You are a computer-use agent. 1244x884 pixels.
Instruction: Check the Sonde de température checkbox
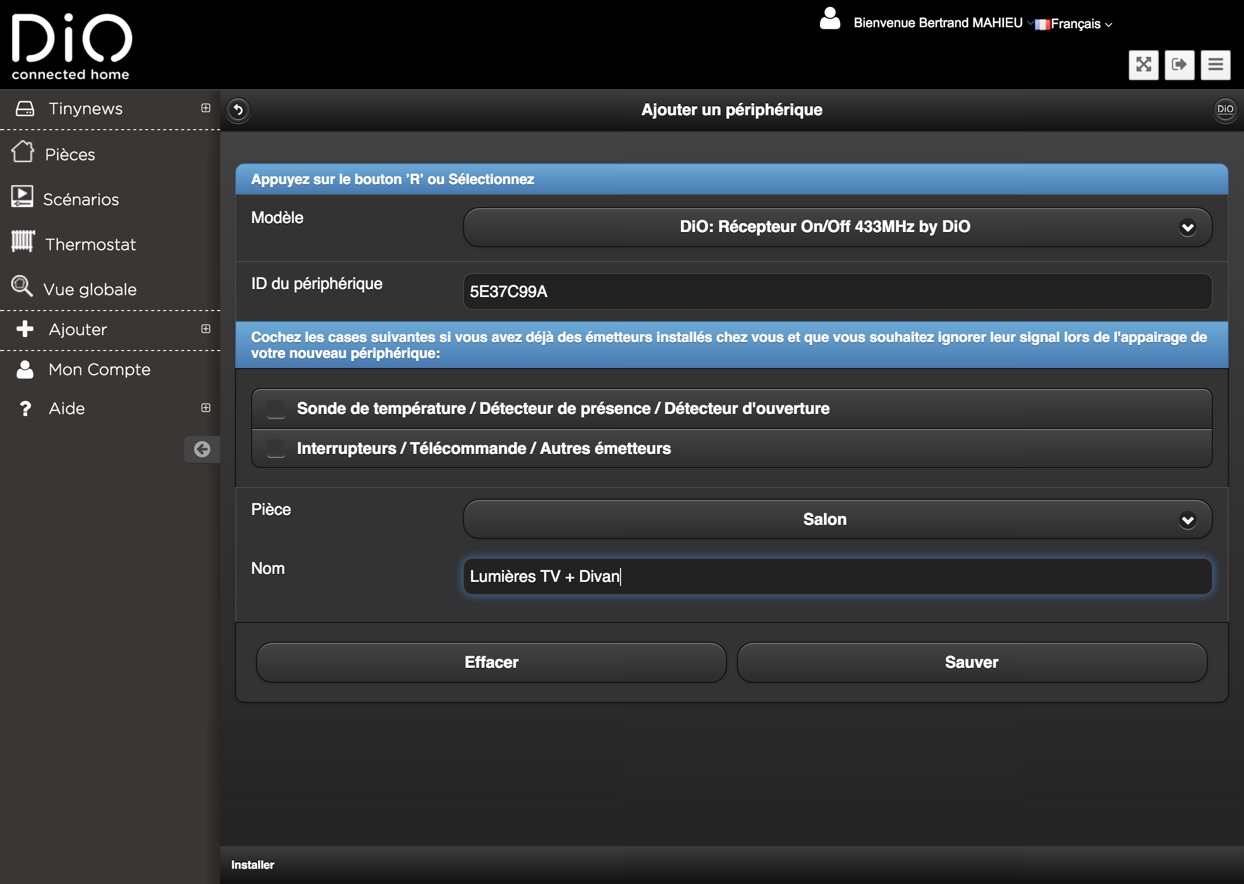tap(276, 409)
